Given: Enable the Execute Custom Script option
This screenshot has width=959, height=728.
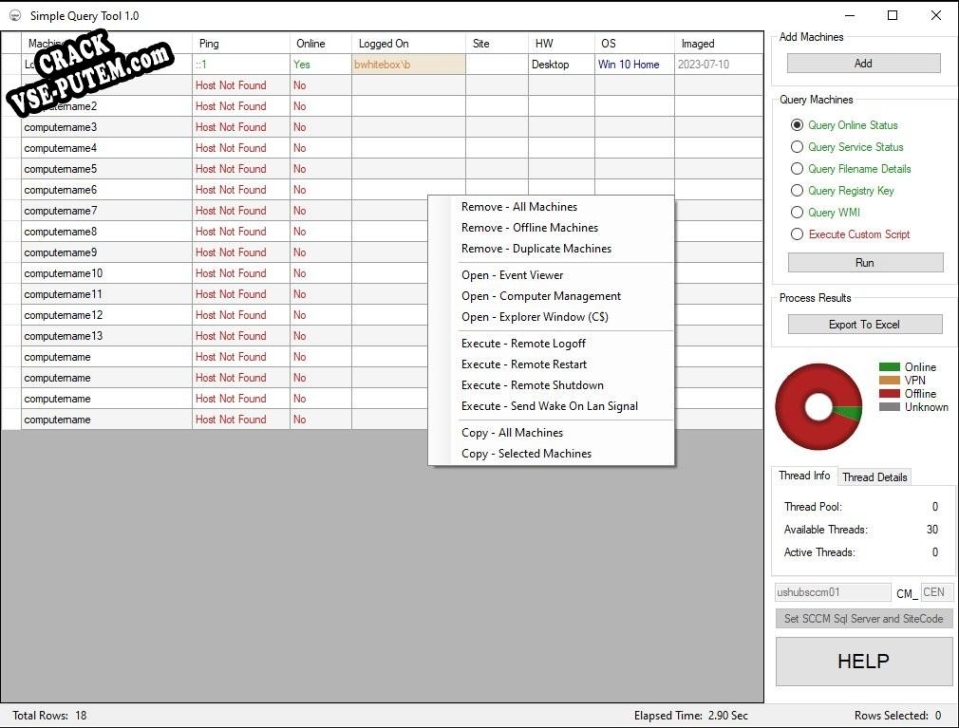Looking at the screenshot, I should [797, 234].
